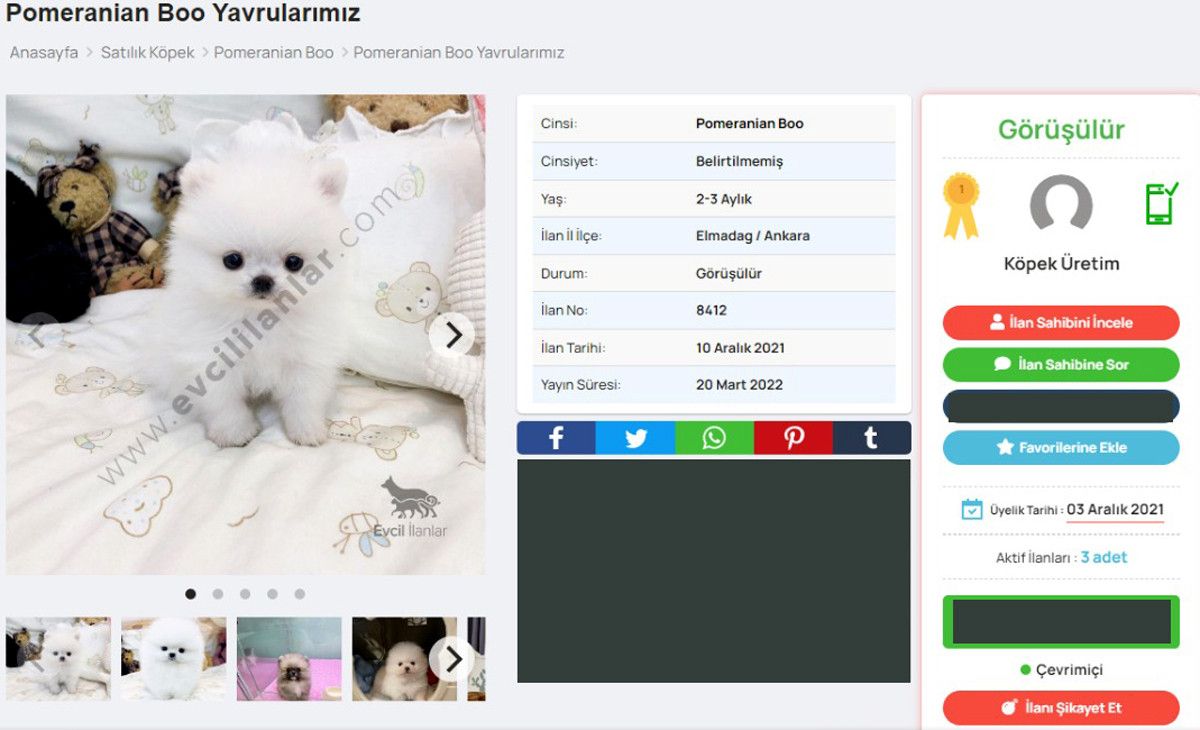Viewport: 1200px width, 730px height.
Task: Click '10 Aralık 2021' listing date
Action: [x=740, y=348]
